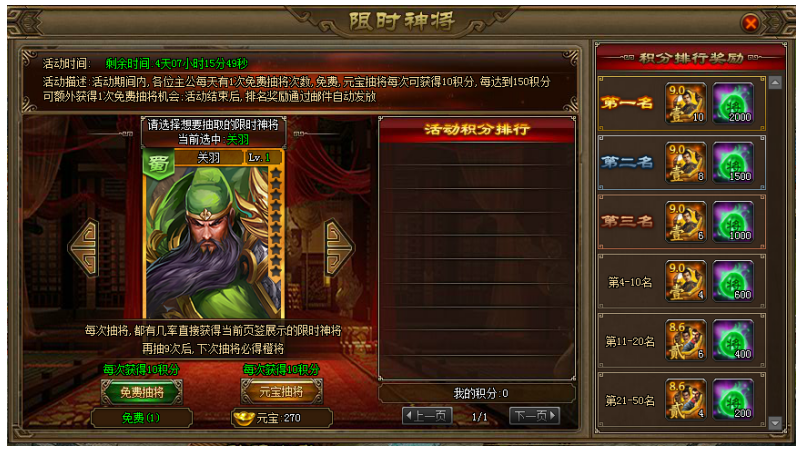Click first place 2000 soul orb icon
796x467 pixels.
point(733,103)
